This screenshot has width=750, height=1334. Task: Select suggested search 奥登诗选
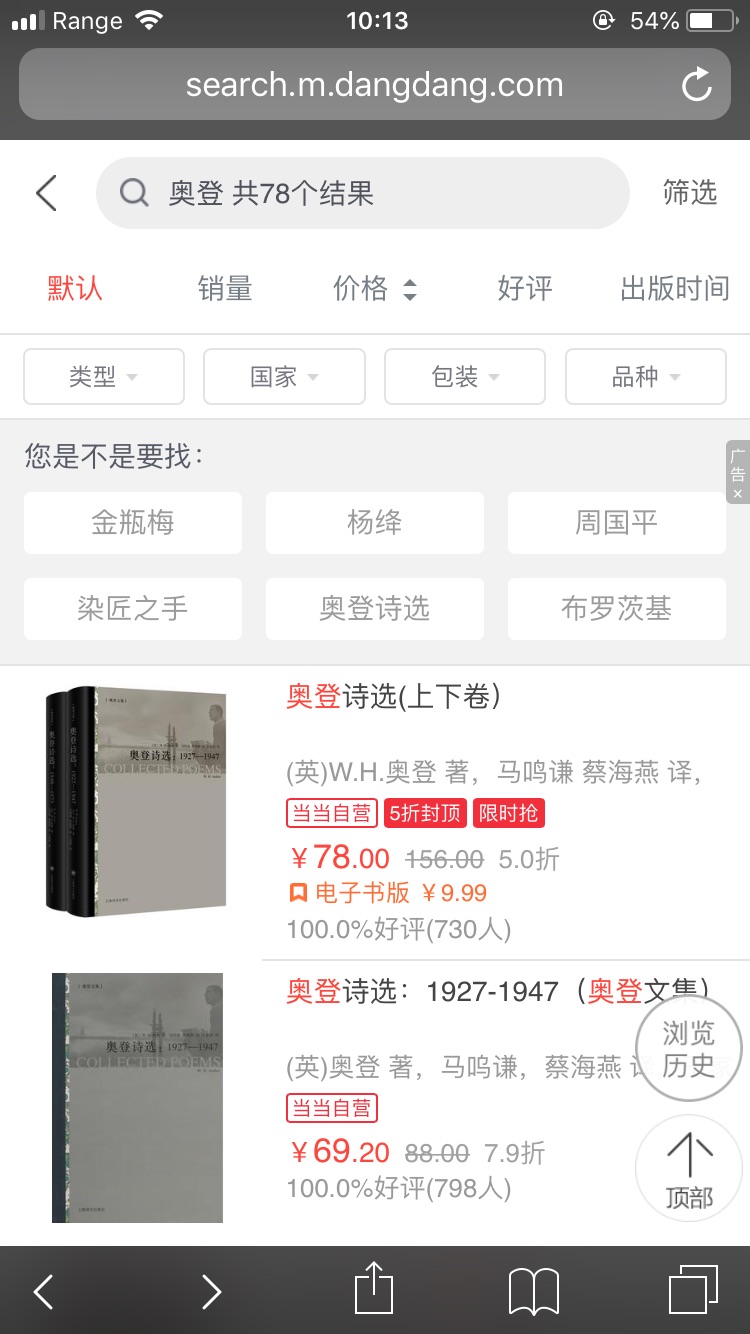click(x=375, y=608)
